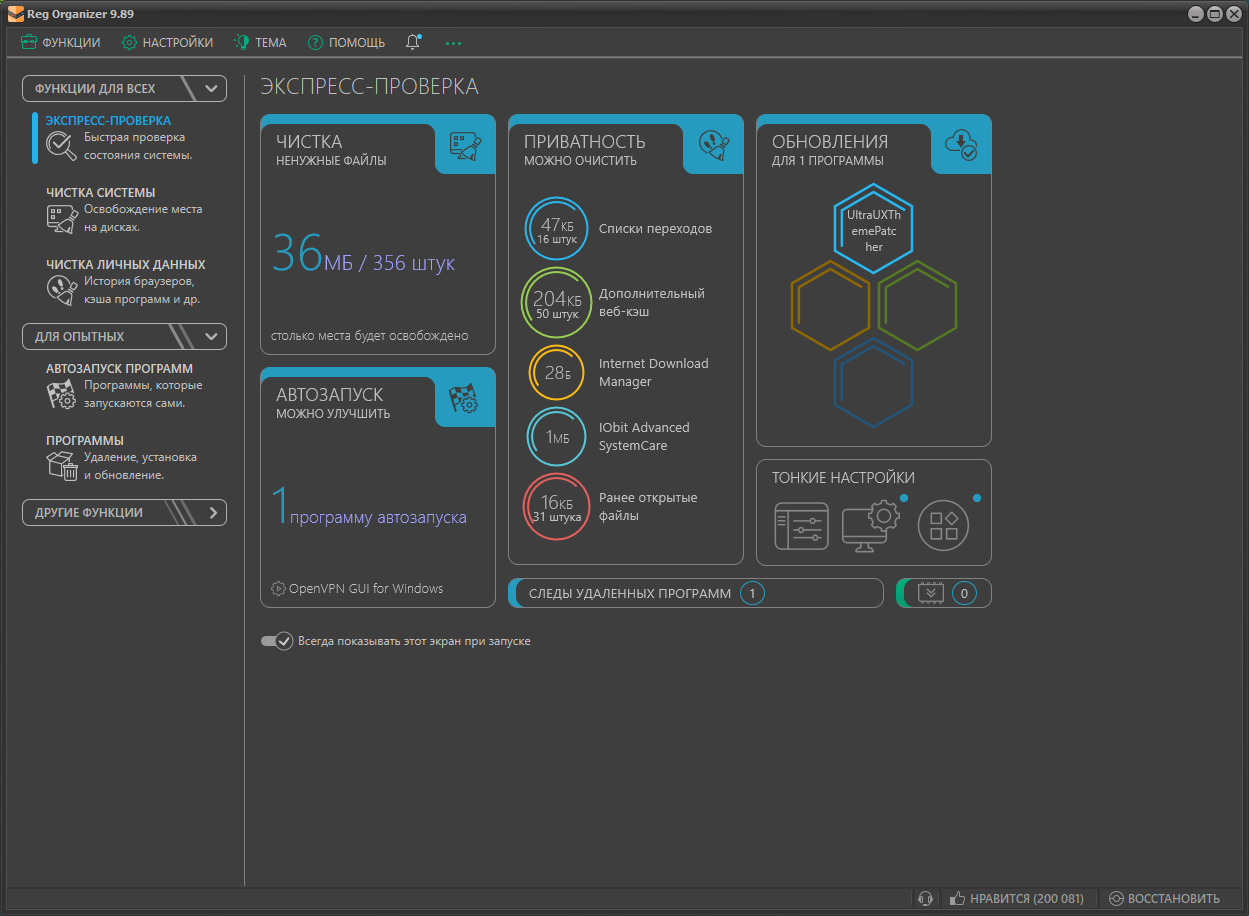1249x916 pixels.
Task: Open the ПОМОЩЬ menu
Action: (x=346, y=42)
